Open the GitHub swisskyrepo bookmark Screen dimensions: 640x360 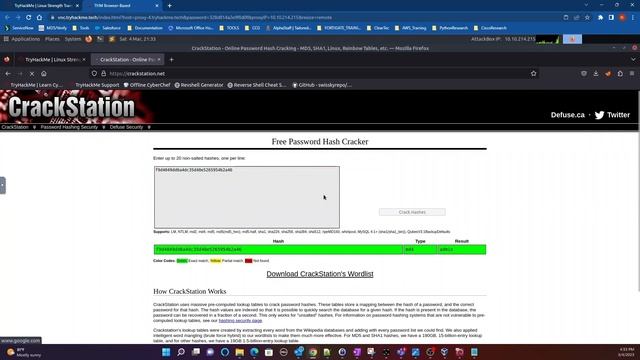322,85
